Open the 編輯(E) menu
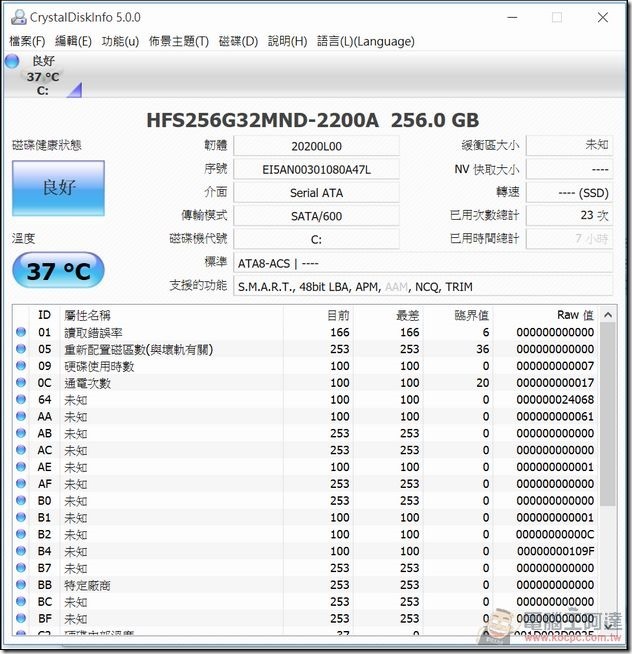The width and height of the screenshot is (632, 654). [x=73, y=41]
